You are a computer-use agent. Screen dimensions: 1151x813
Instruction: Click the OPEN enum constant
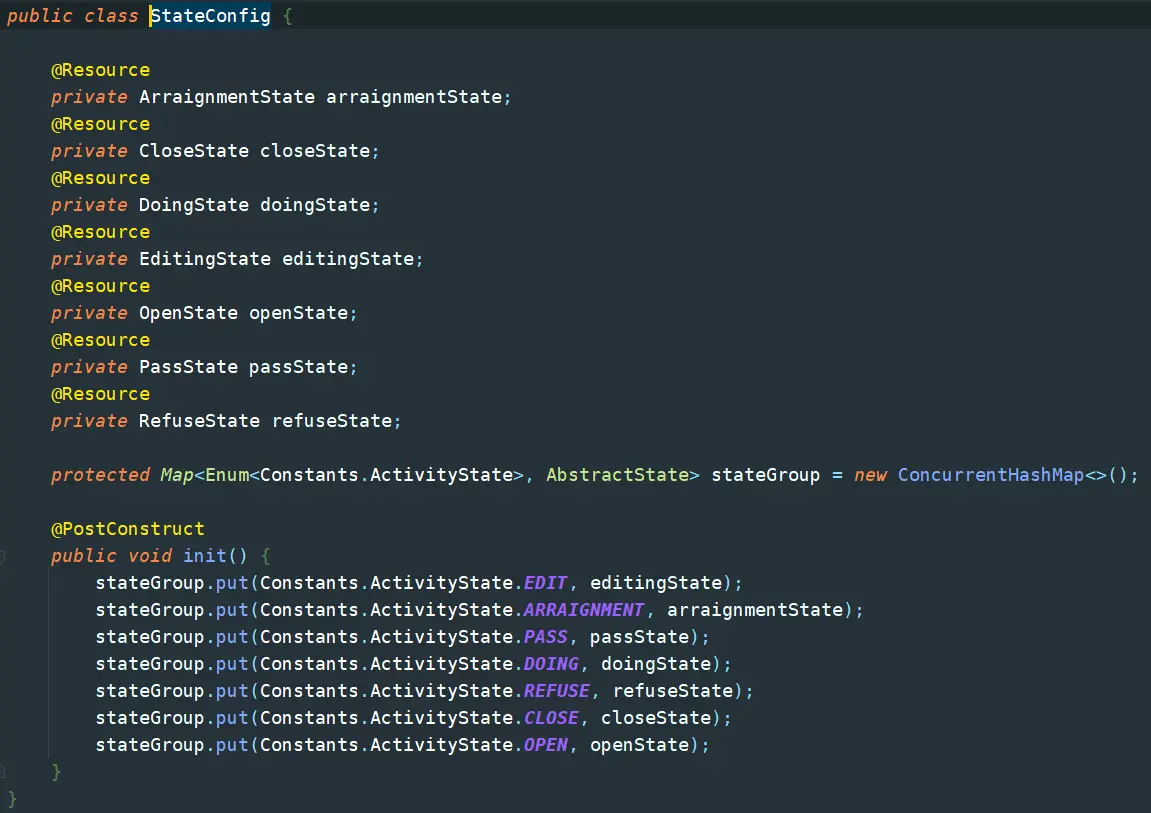tap(545, 745)
